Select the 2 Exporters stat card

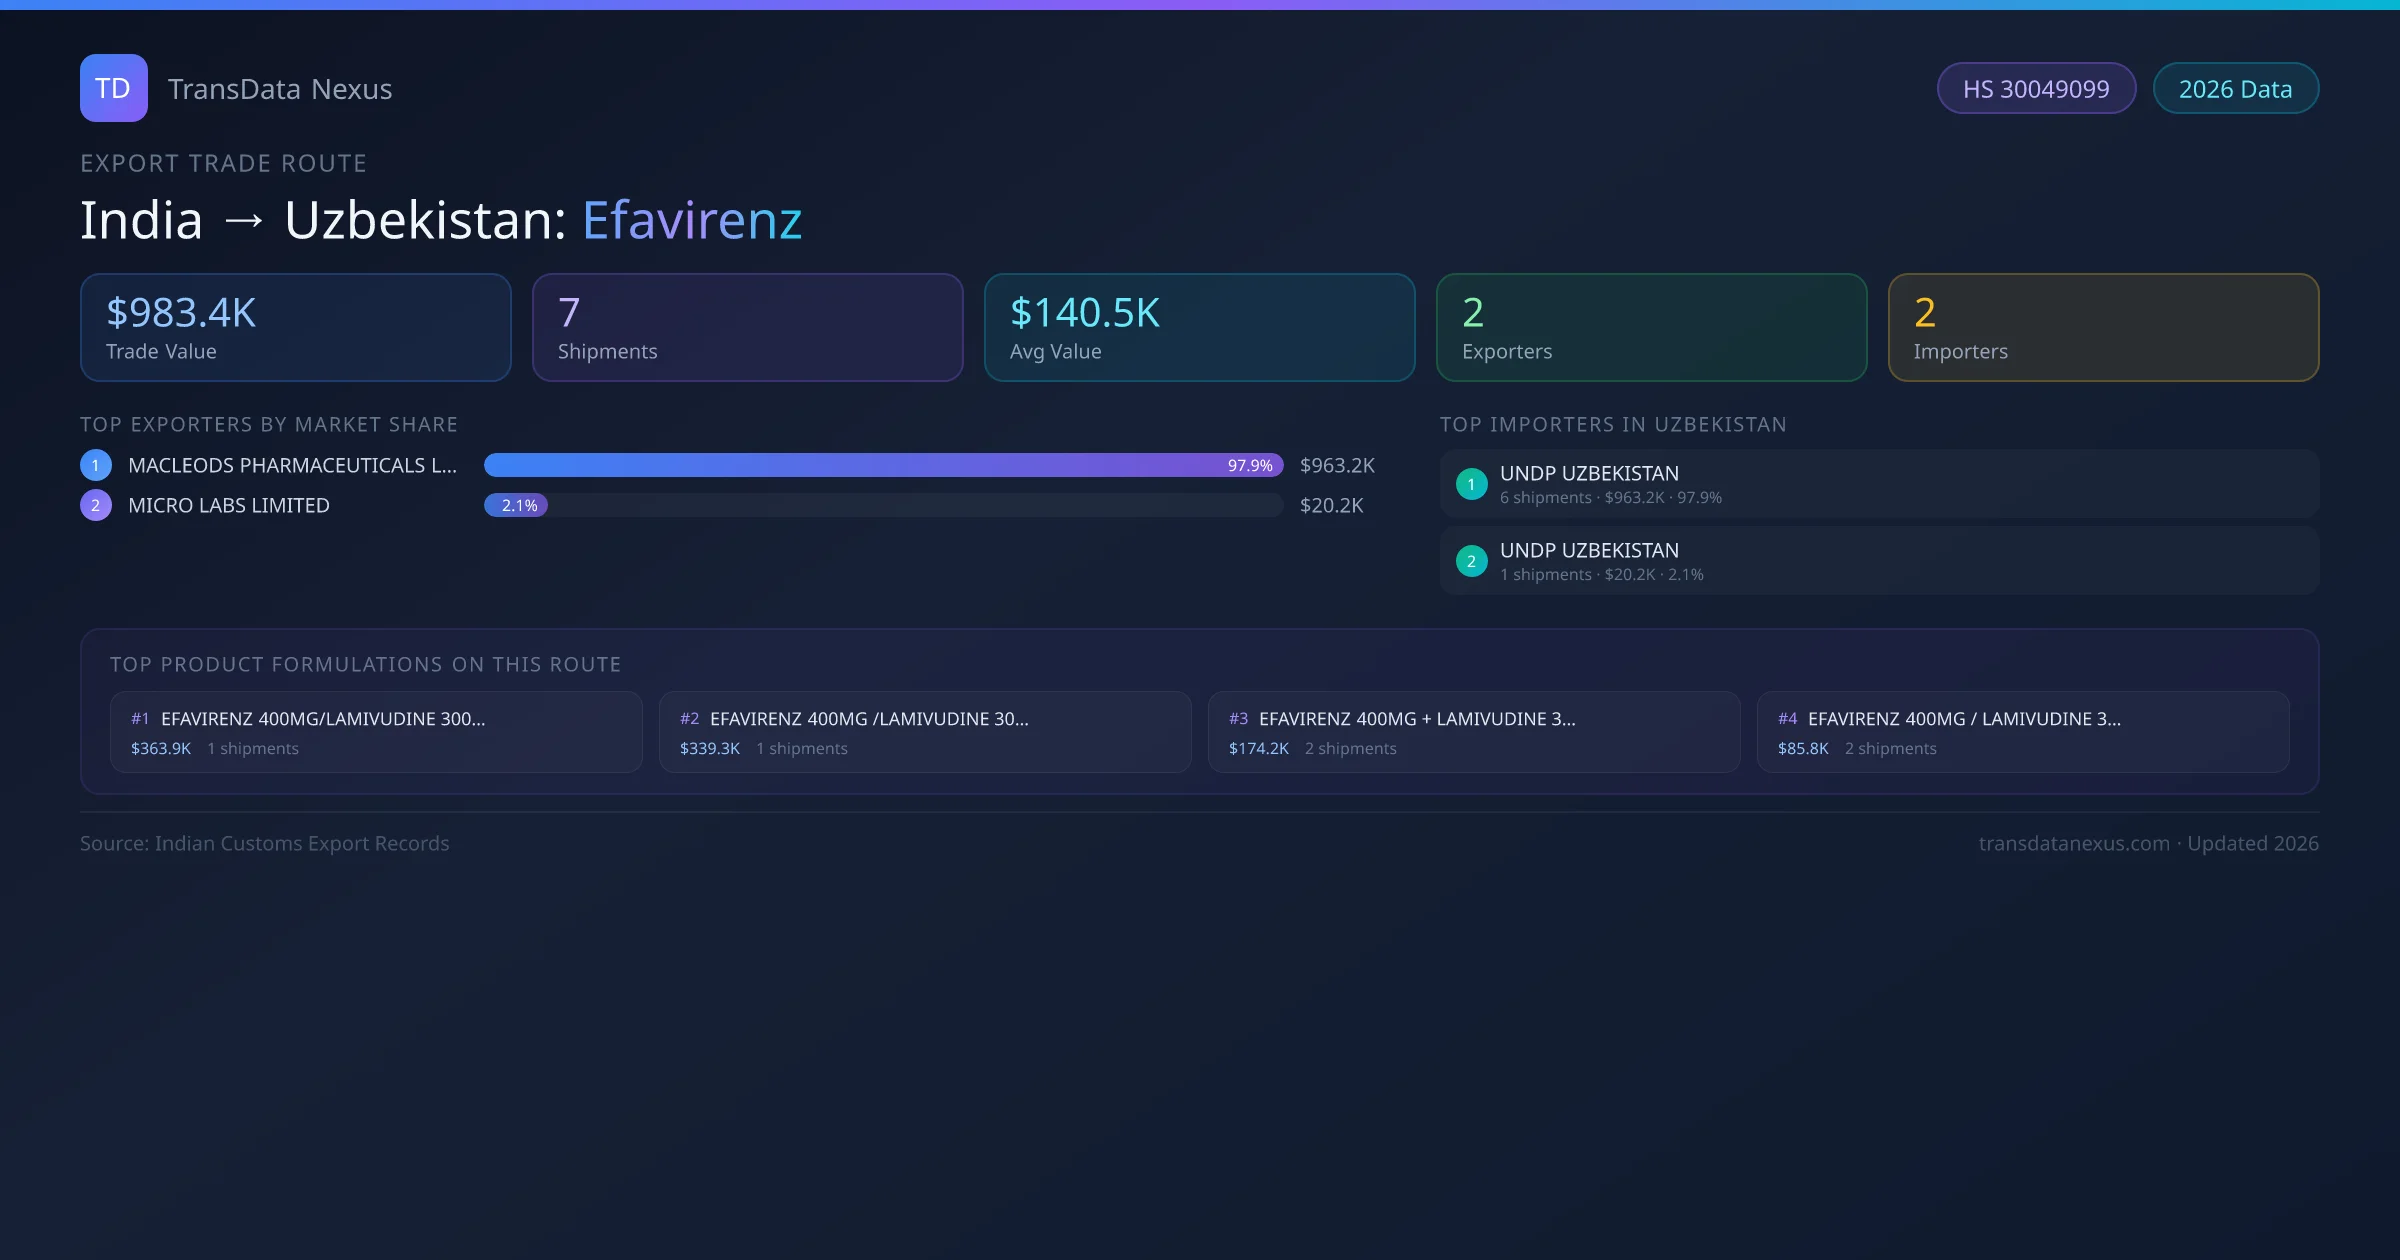click(x=1651, y=328)
